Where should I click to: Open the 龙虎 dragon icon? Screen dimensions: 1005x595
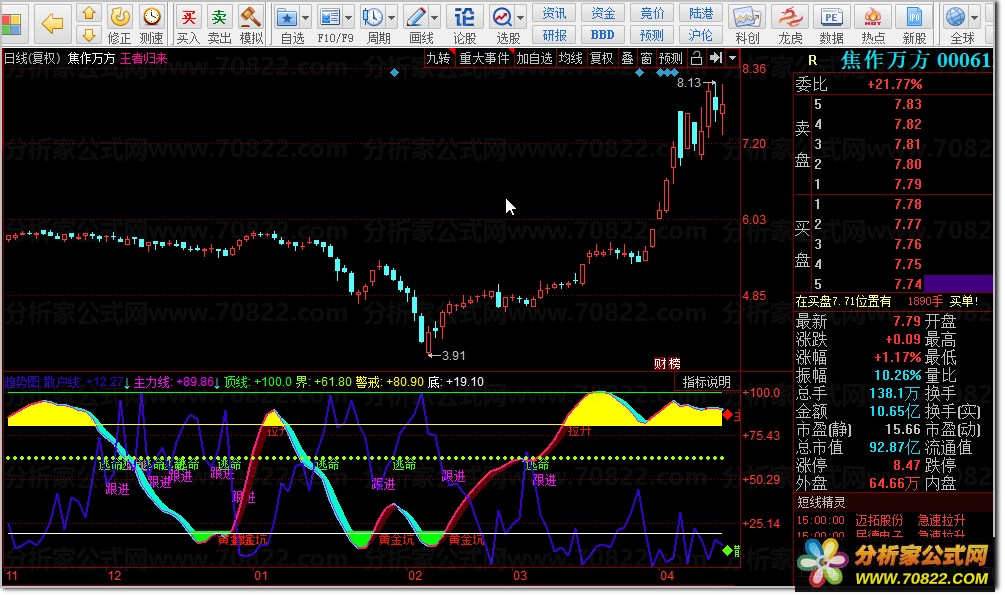coord(790,17)
